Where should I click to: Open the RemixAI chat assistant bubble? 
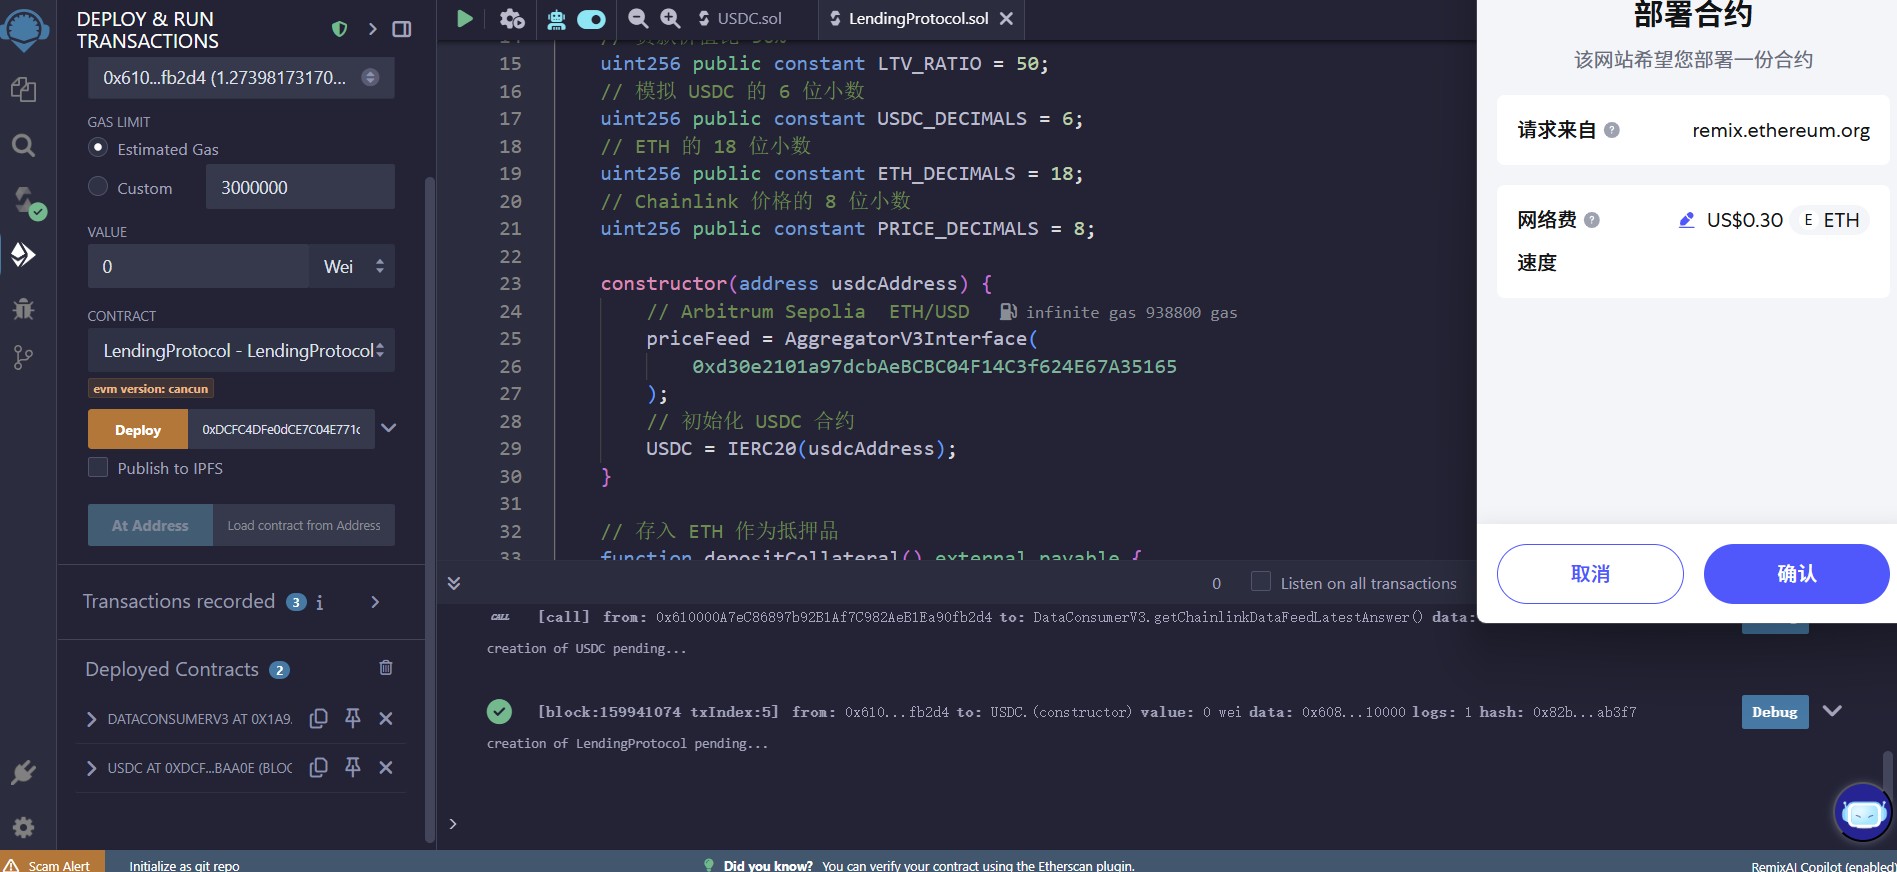point(1863,813)
